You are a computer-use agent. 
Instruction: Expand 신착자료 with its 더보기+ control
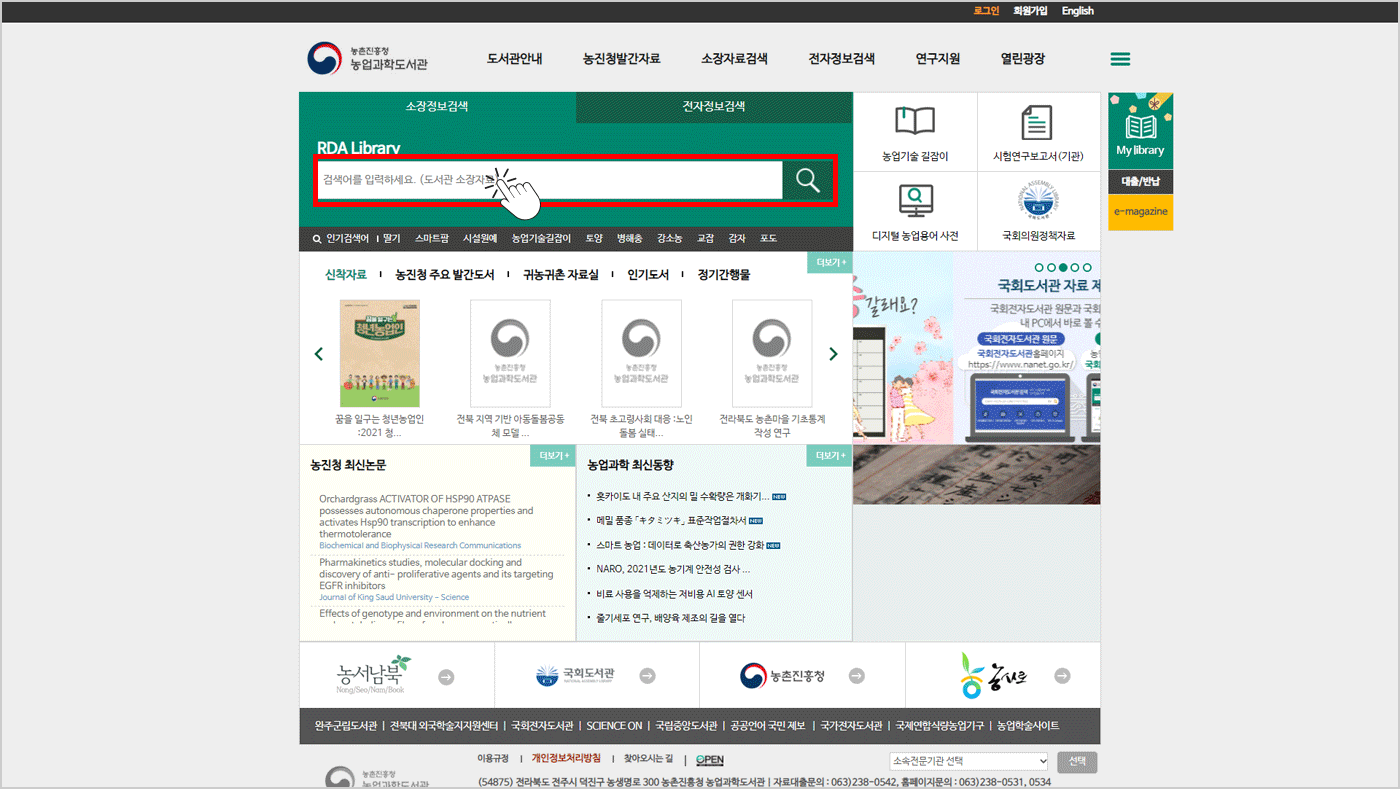pos(829,261)
